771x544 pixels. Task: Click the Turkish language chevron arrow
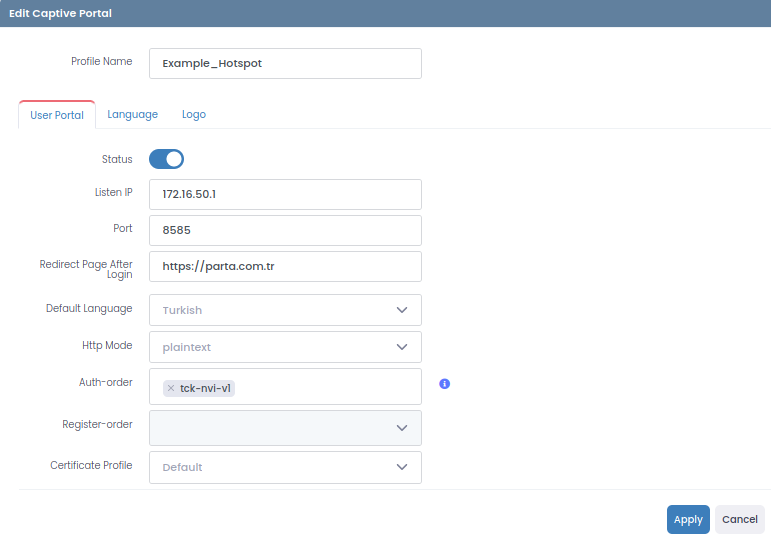[402, 310]
